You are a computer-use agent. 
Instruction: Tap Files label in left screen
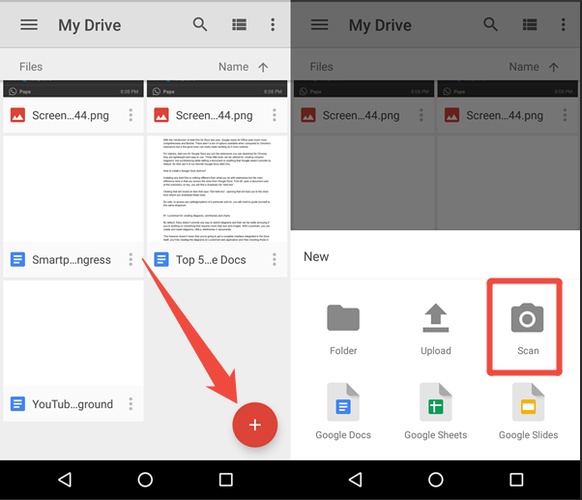coord(31,67)
